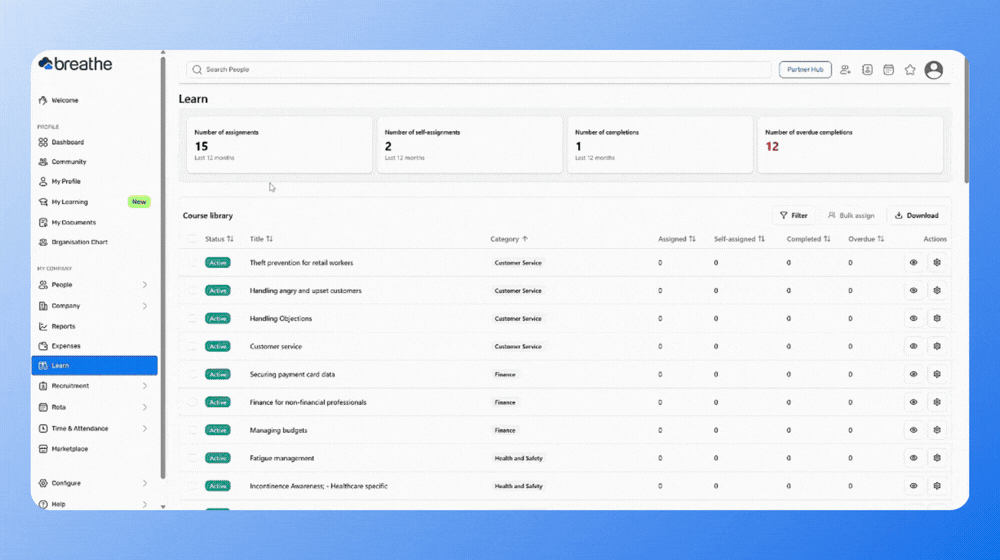Click the favourites star icon
The image size is (1000, 560).
pyautogui.click(x=910, y=70)
